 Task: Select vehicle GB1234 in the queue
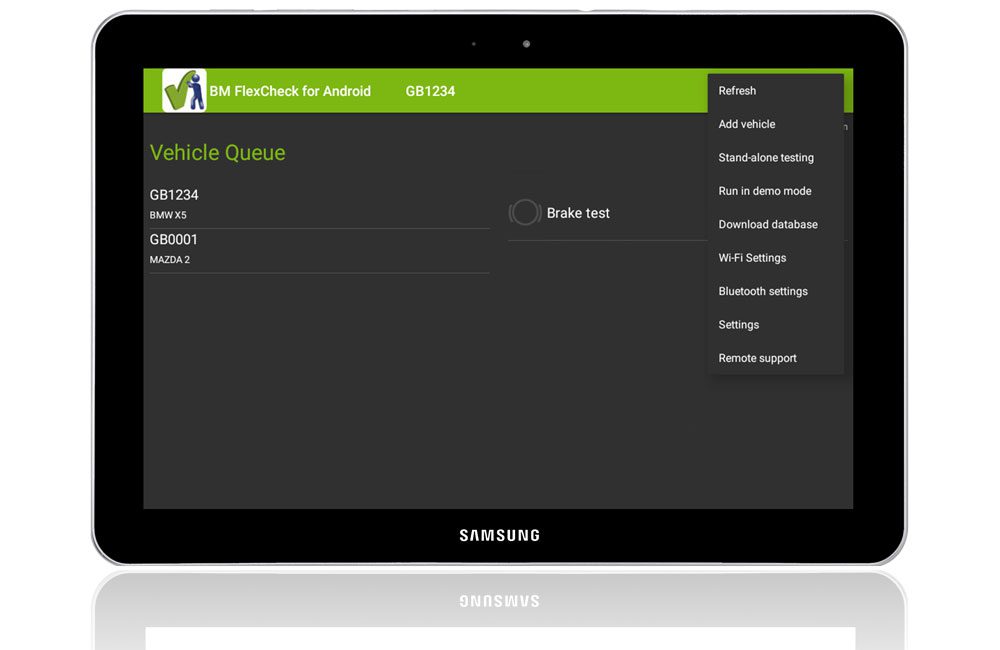tap(174, 195)
